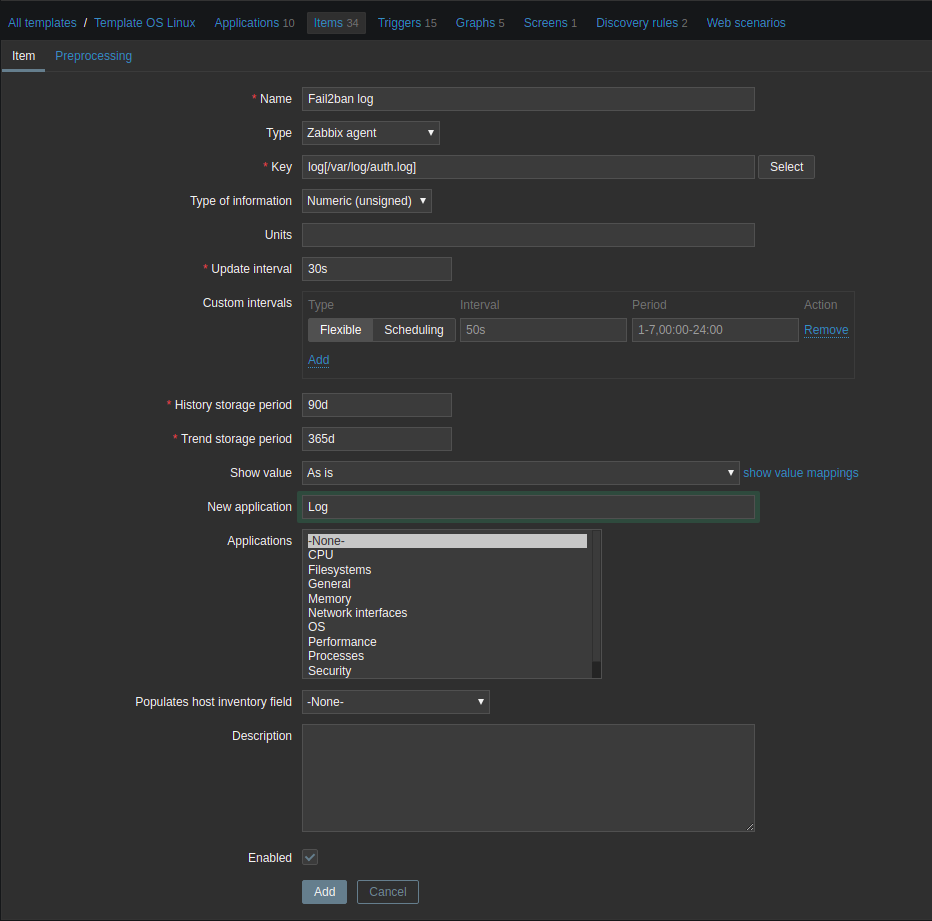Open Populates host inventory field dropdown
The image size is (932, 921).
click(395, 702)
